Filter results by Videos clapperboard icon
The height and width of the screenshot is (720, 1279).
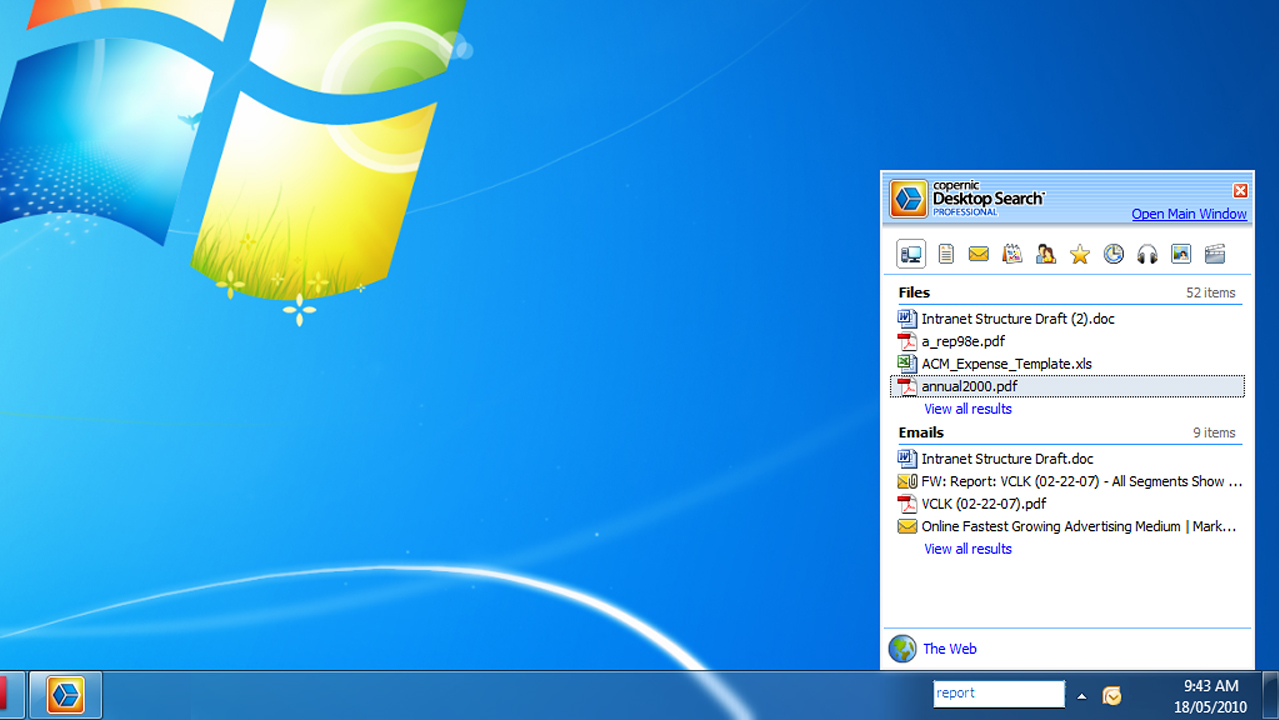pos(1215,254)
